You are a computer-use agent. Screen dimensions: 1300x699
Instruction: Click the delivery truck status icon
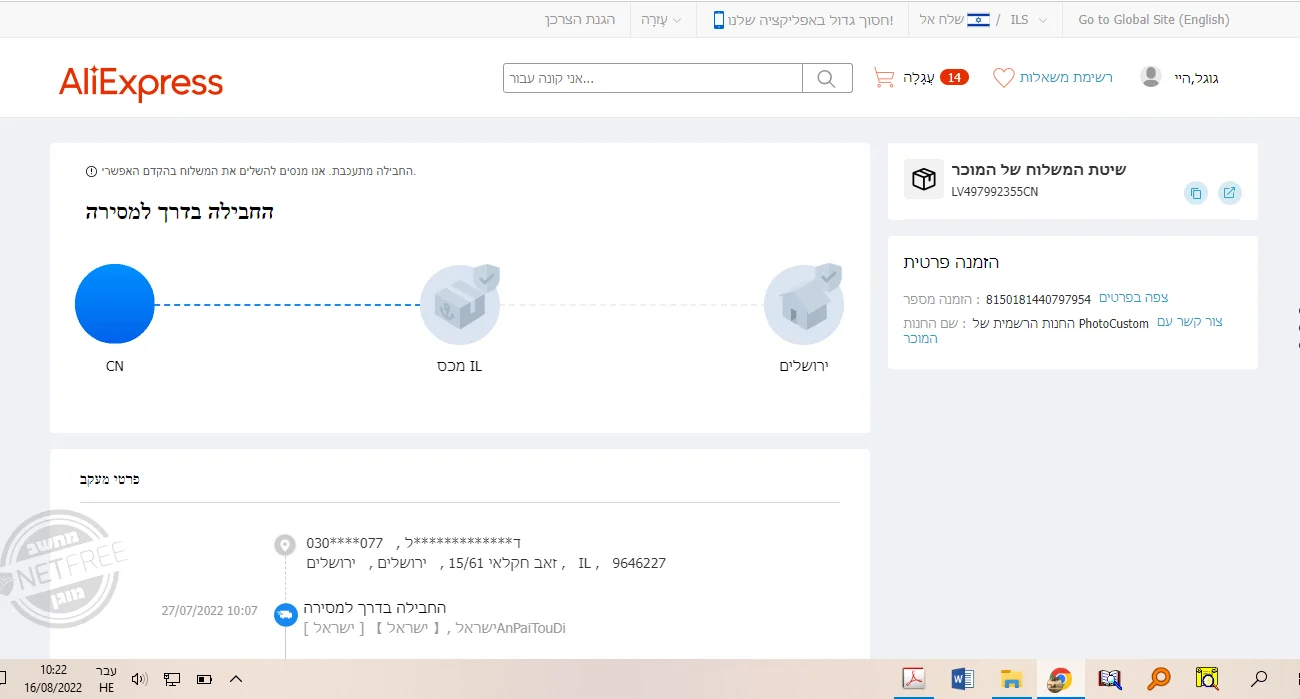point(286,614)
